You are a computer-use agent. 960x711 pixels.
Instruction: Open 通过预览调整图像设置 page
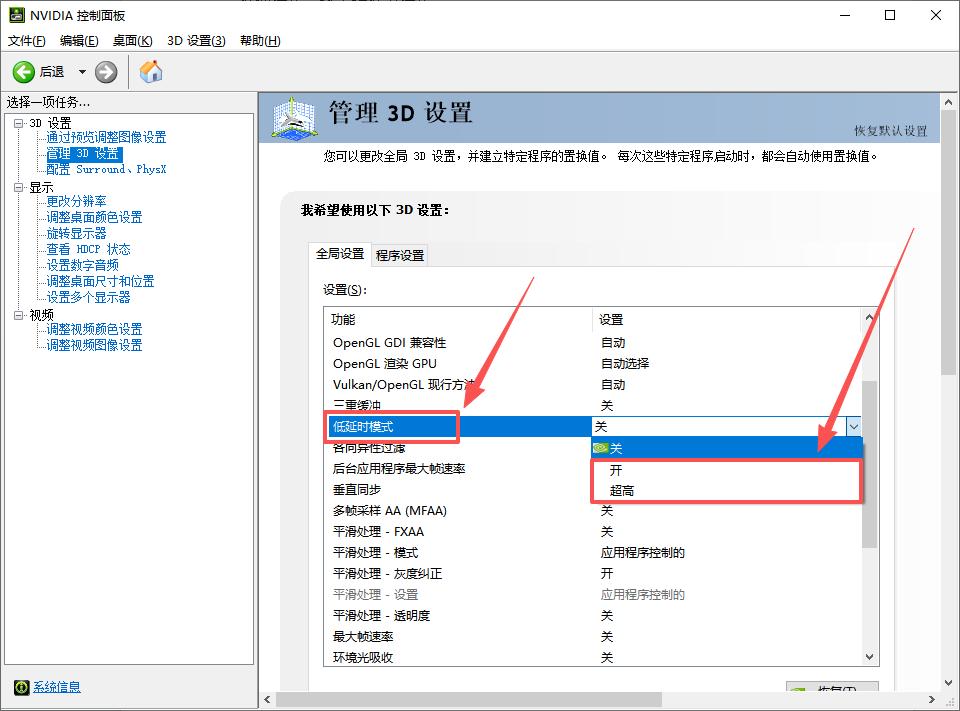[107, 137]
